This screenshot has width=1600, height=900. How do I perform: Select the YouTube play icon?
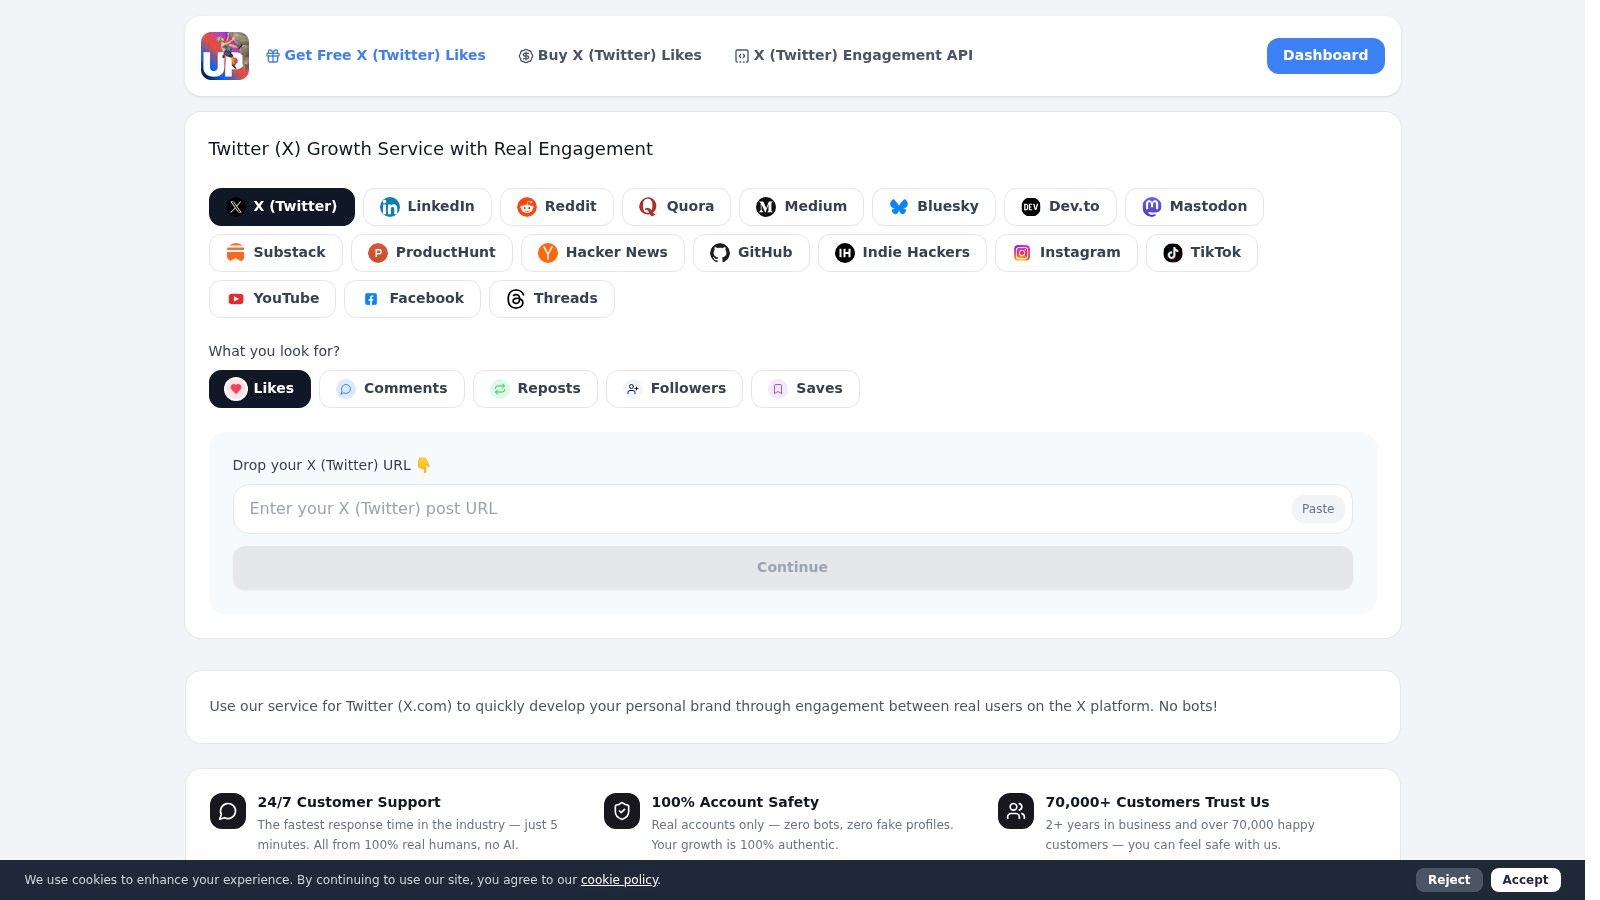pyautogui.click(x=236, y=299)
